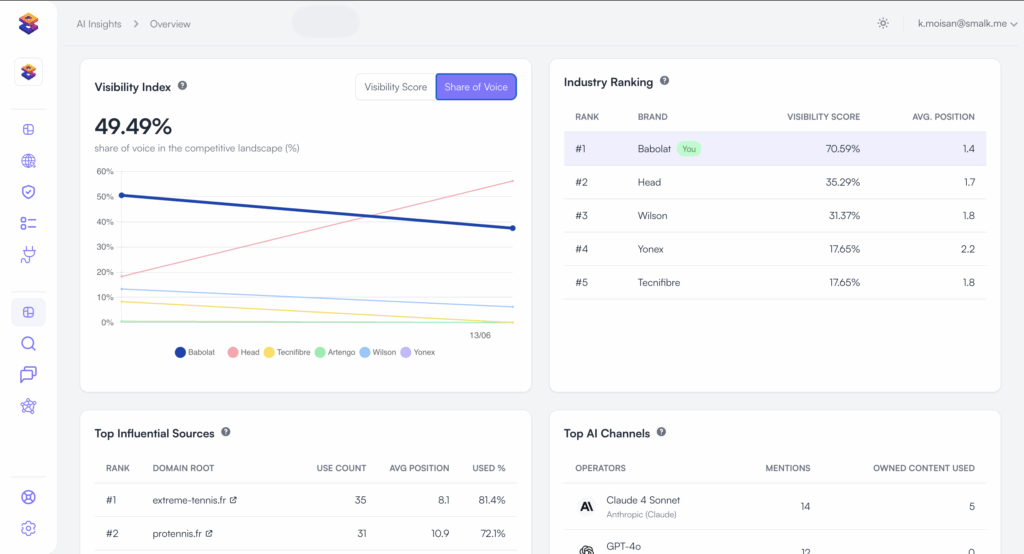
Task: Open the checklist icon in sidebar
Action: (x=28, y=223)
